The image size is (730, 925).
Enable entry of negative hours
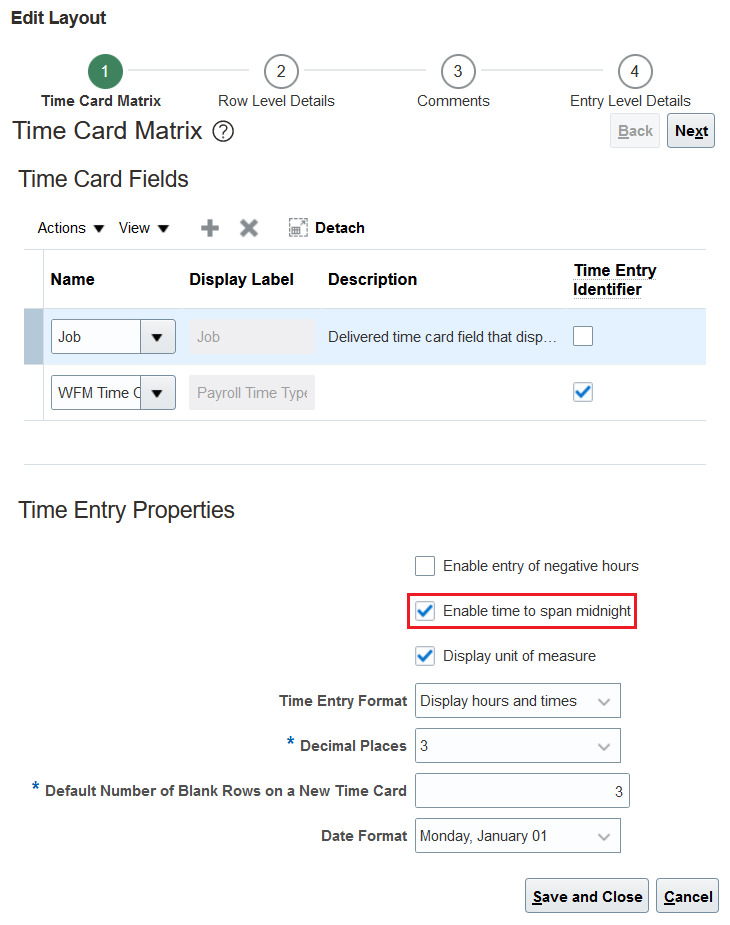click(424, 566)
